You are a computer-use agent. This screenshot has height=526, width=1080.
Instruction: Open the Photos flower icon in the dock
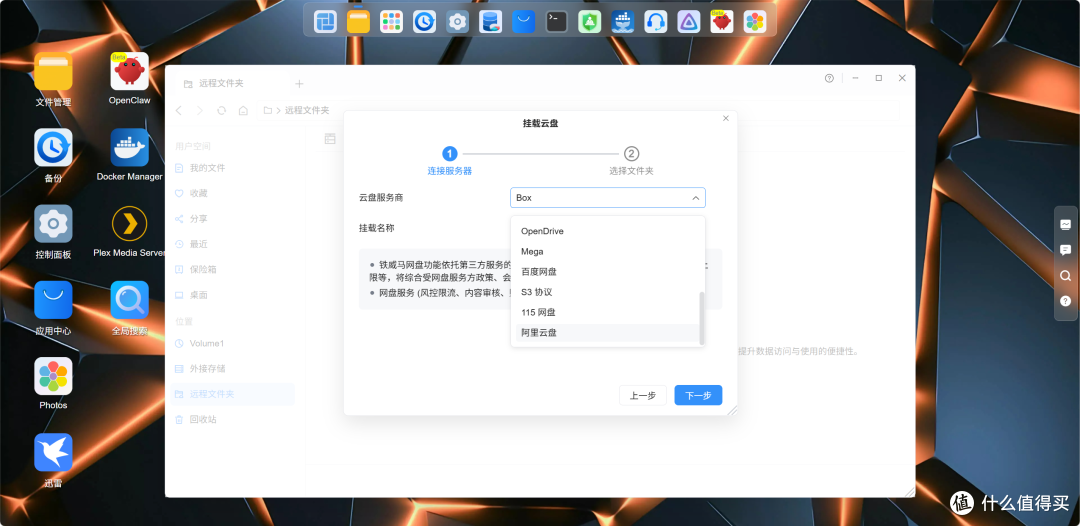tap(755, 22)
